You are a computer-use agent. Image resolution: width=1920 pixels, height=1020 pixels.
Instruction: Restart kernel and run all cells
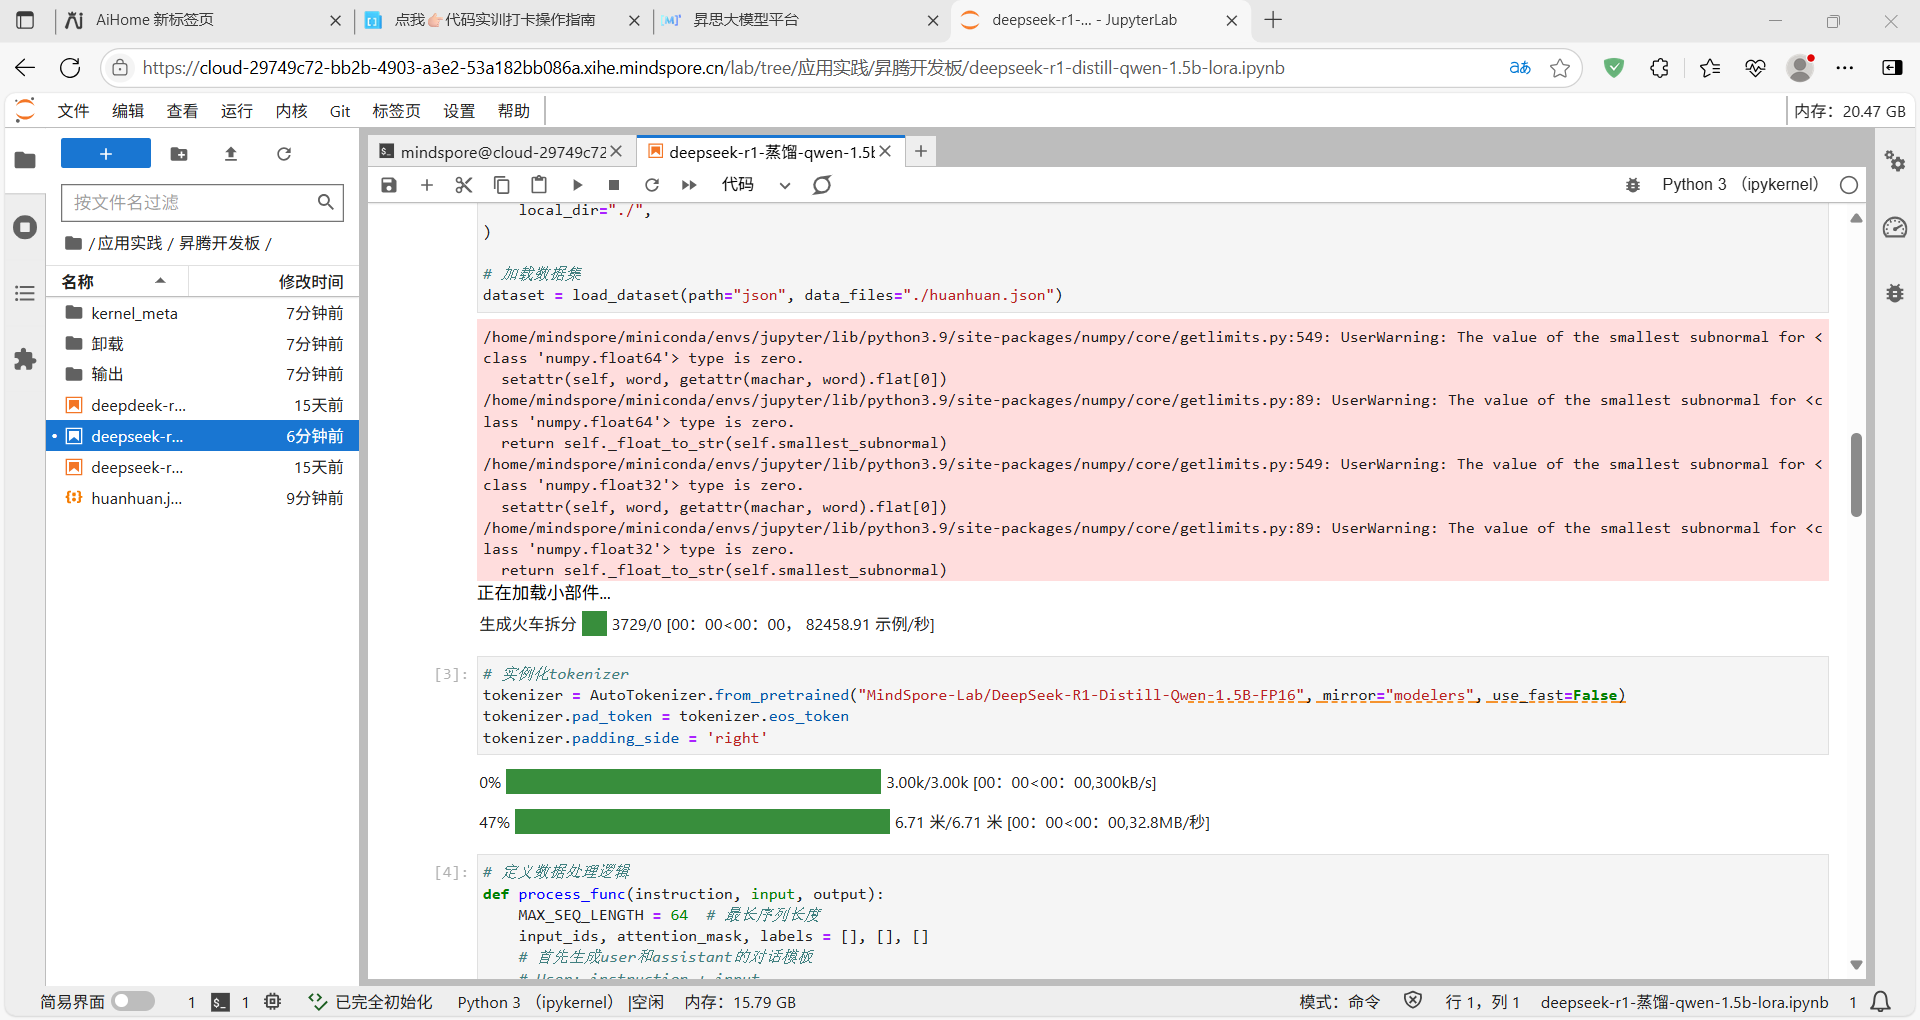pyautogui.click(x=689, y=185)
